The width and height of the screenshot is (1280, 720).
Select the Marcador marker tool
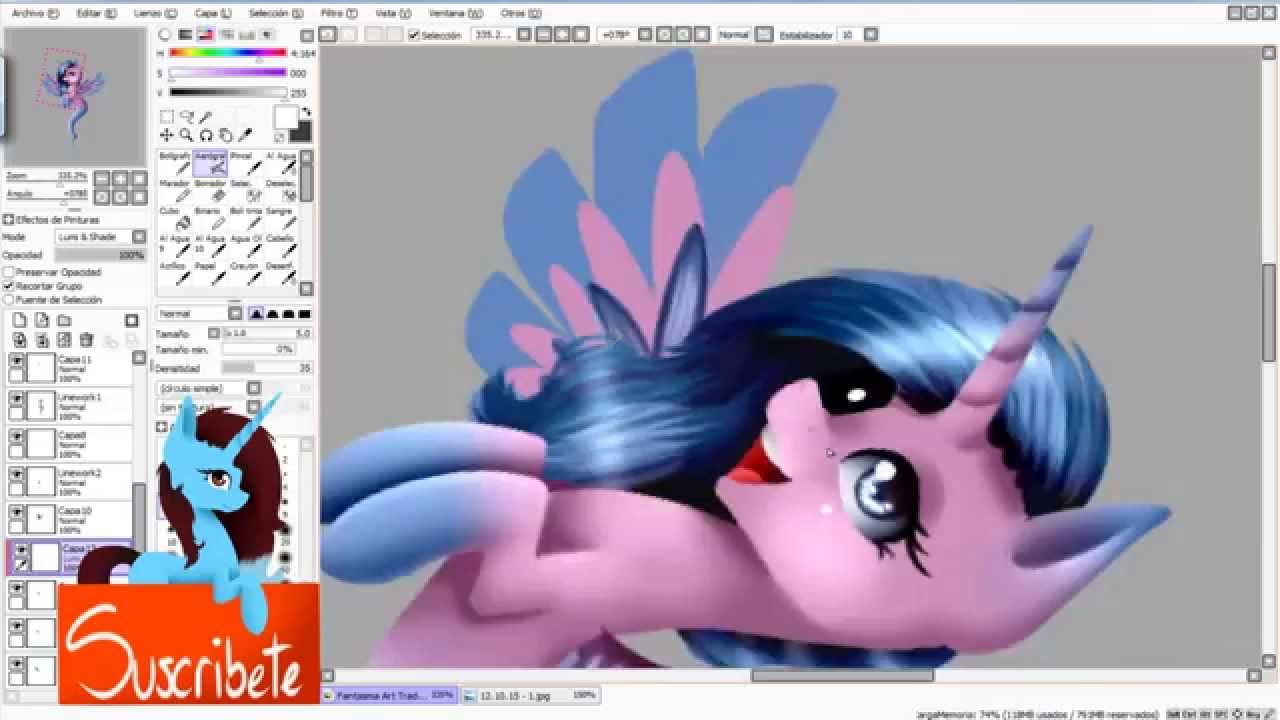174,191
